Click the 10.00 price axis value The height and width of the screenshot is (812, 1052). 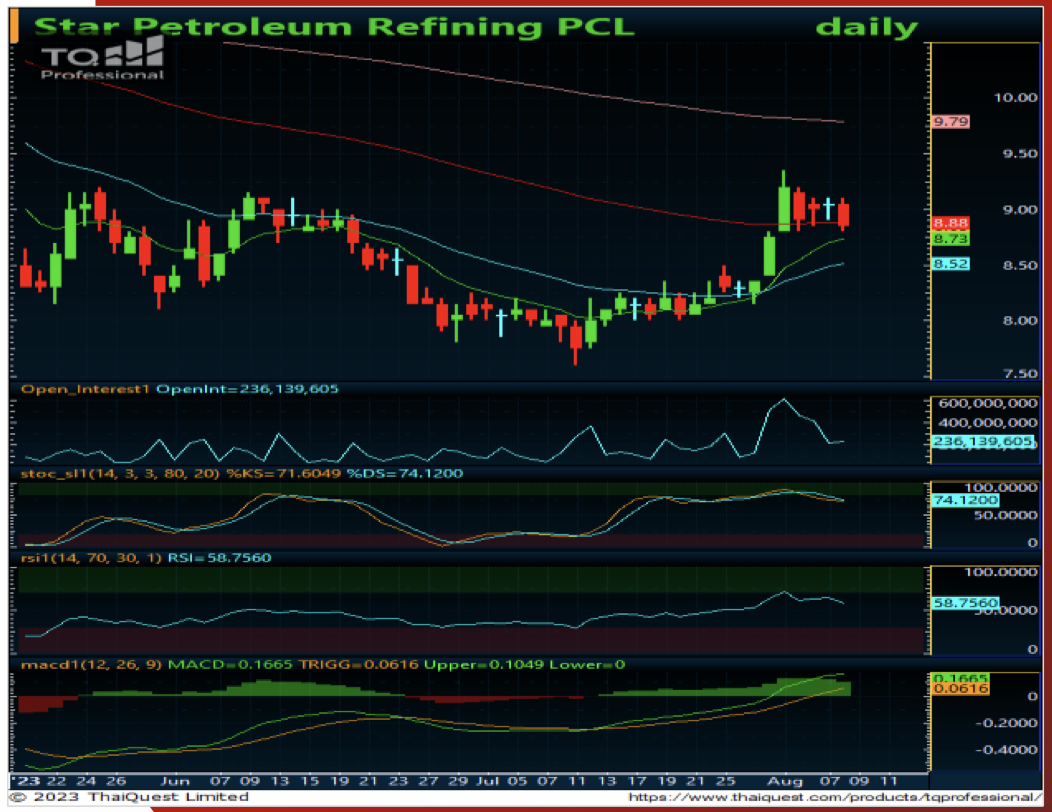click(1015, 97)
